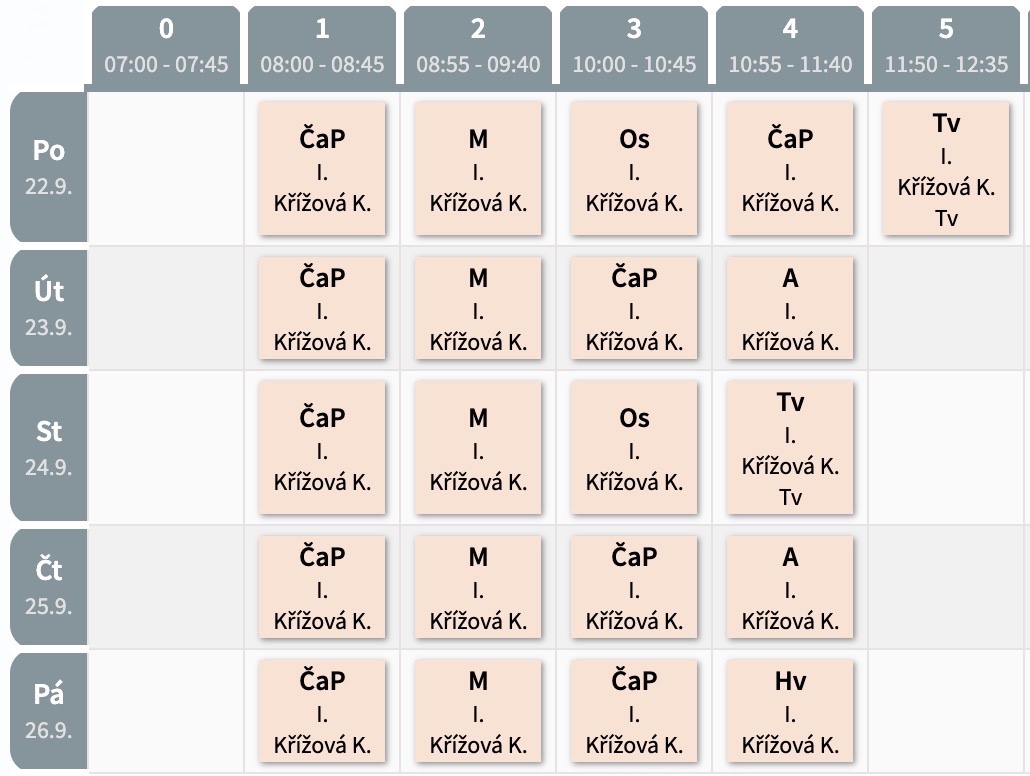Select Wednesday's Tv lesson in period 4
This screenshot has height=776, width=1030.
790,447
